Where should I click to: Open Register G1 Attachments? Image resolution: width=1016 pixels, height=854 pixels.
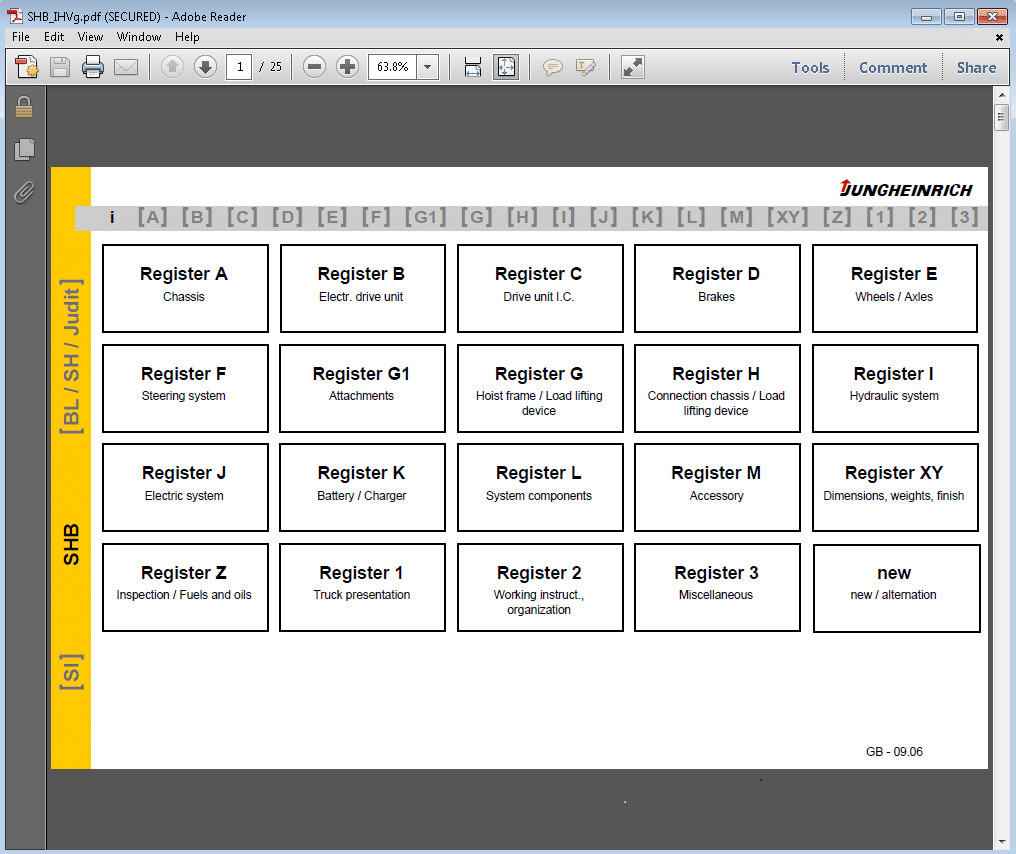tap(363, 388)
